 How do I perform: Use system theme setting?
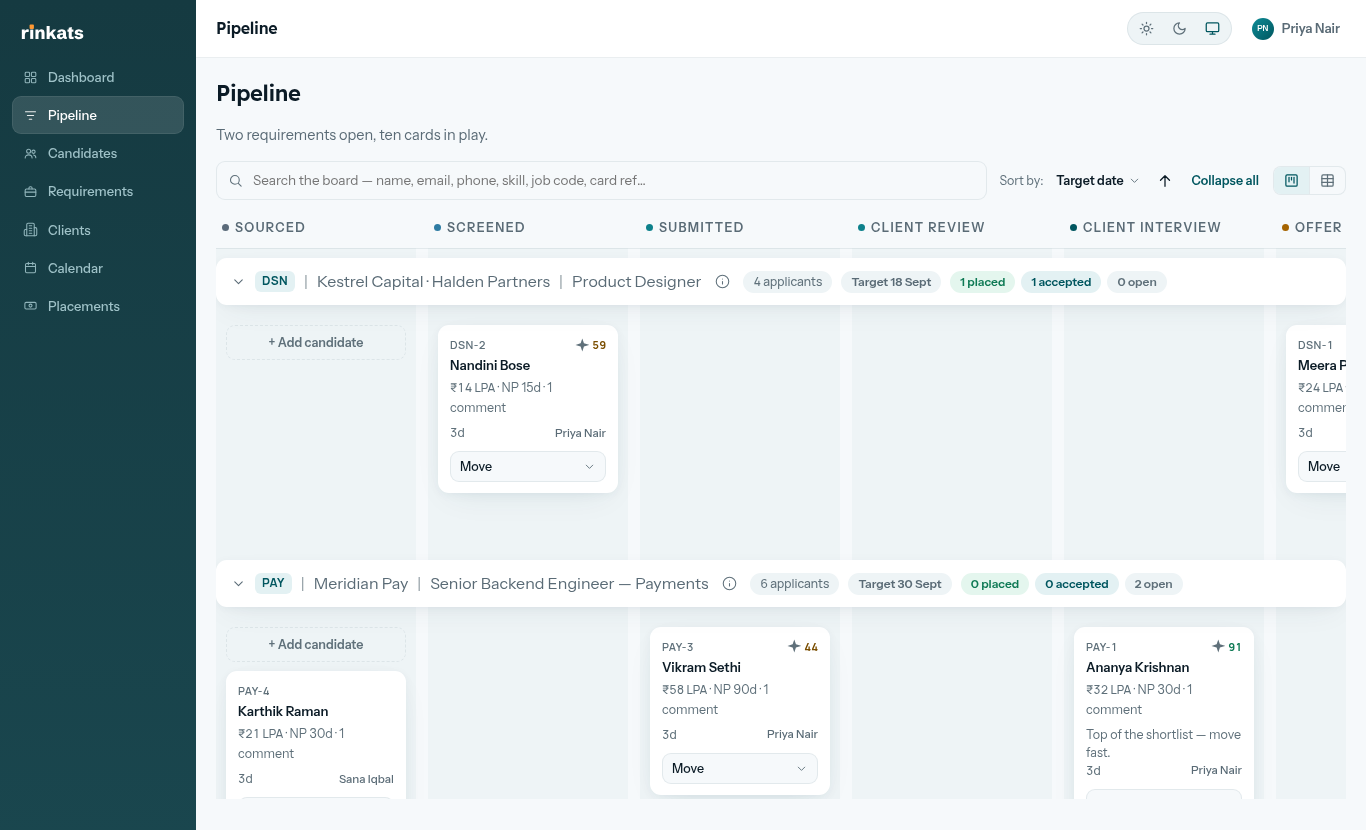pos(1212,29)
